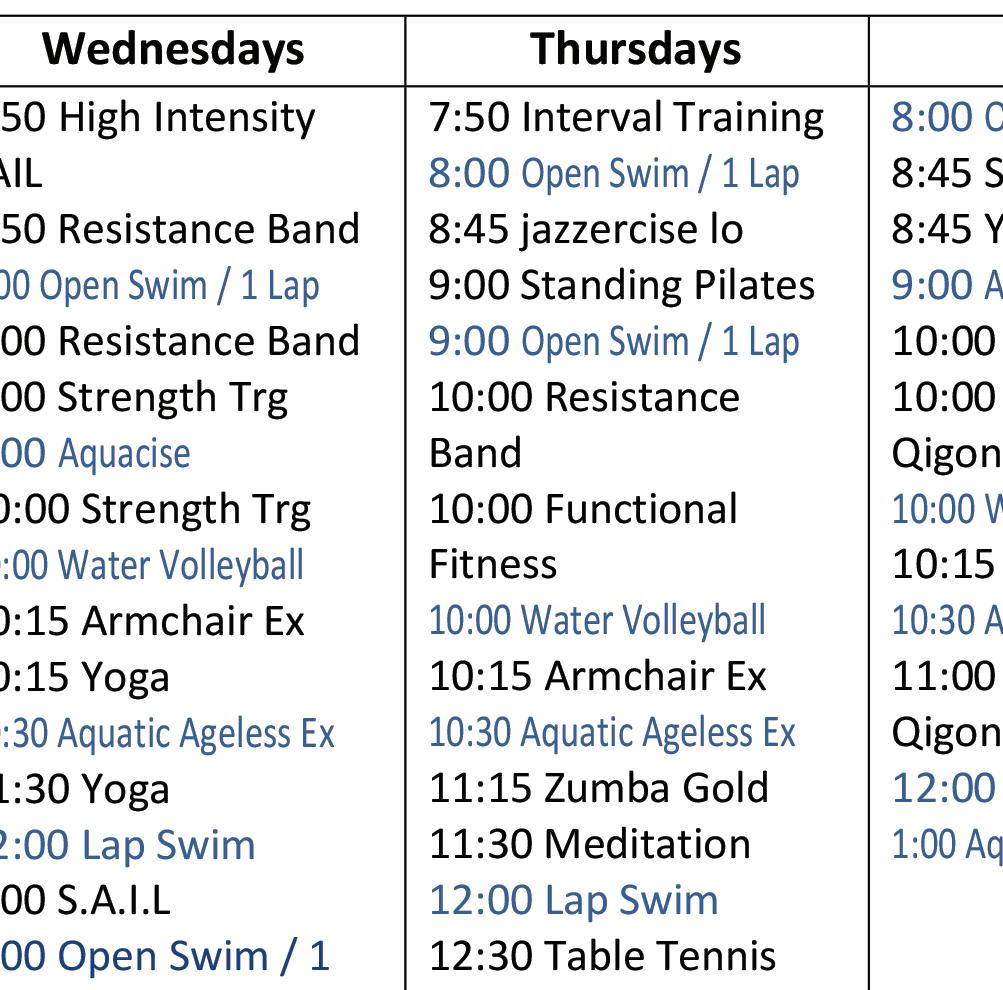This screenshot has height=990, width=1003.
Task: Select 10:00 Functional Fitness entry
Action: (x=583, y=537)
